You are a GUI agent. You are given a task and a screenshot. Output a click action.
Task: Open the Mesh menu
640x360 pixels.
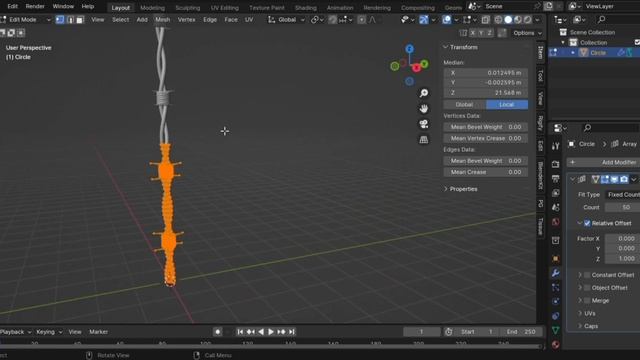tap(162, 20)
